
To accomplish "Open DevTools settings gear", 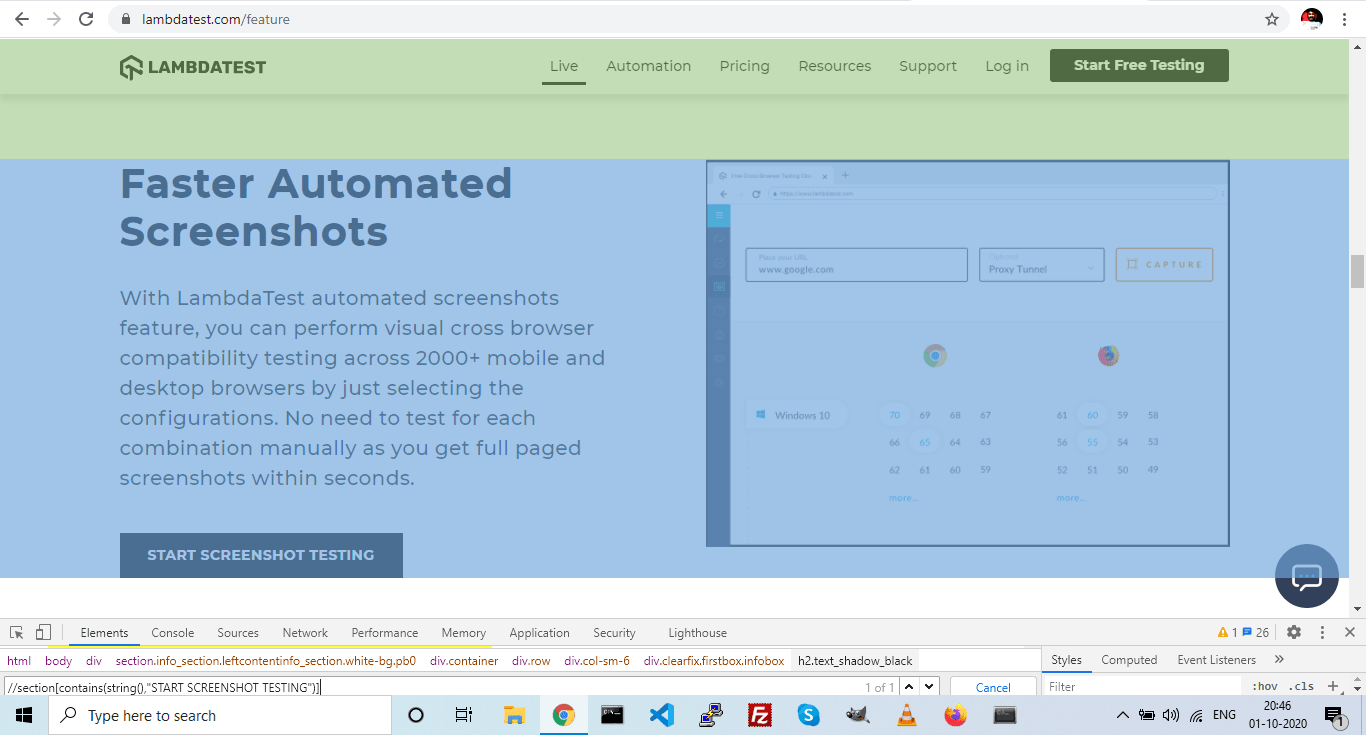I will (1294, 632).
